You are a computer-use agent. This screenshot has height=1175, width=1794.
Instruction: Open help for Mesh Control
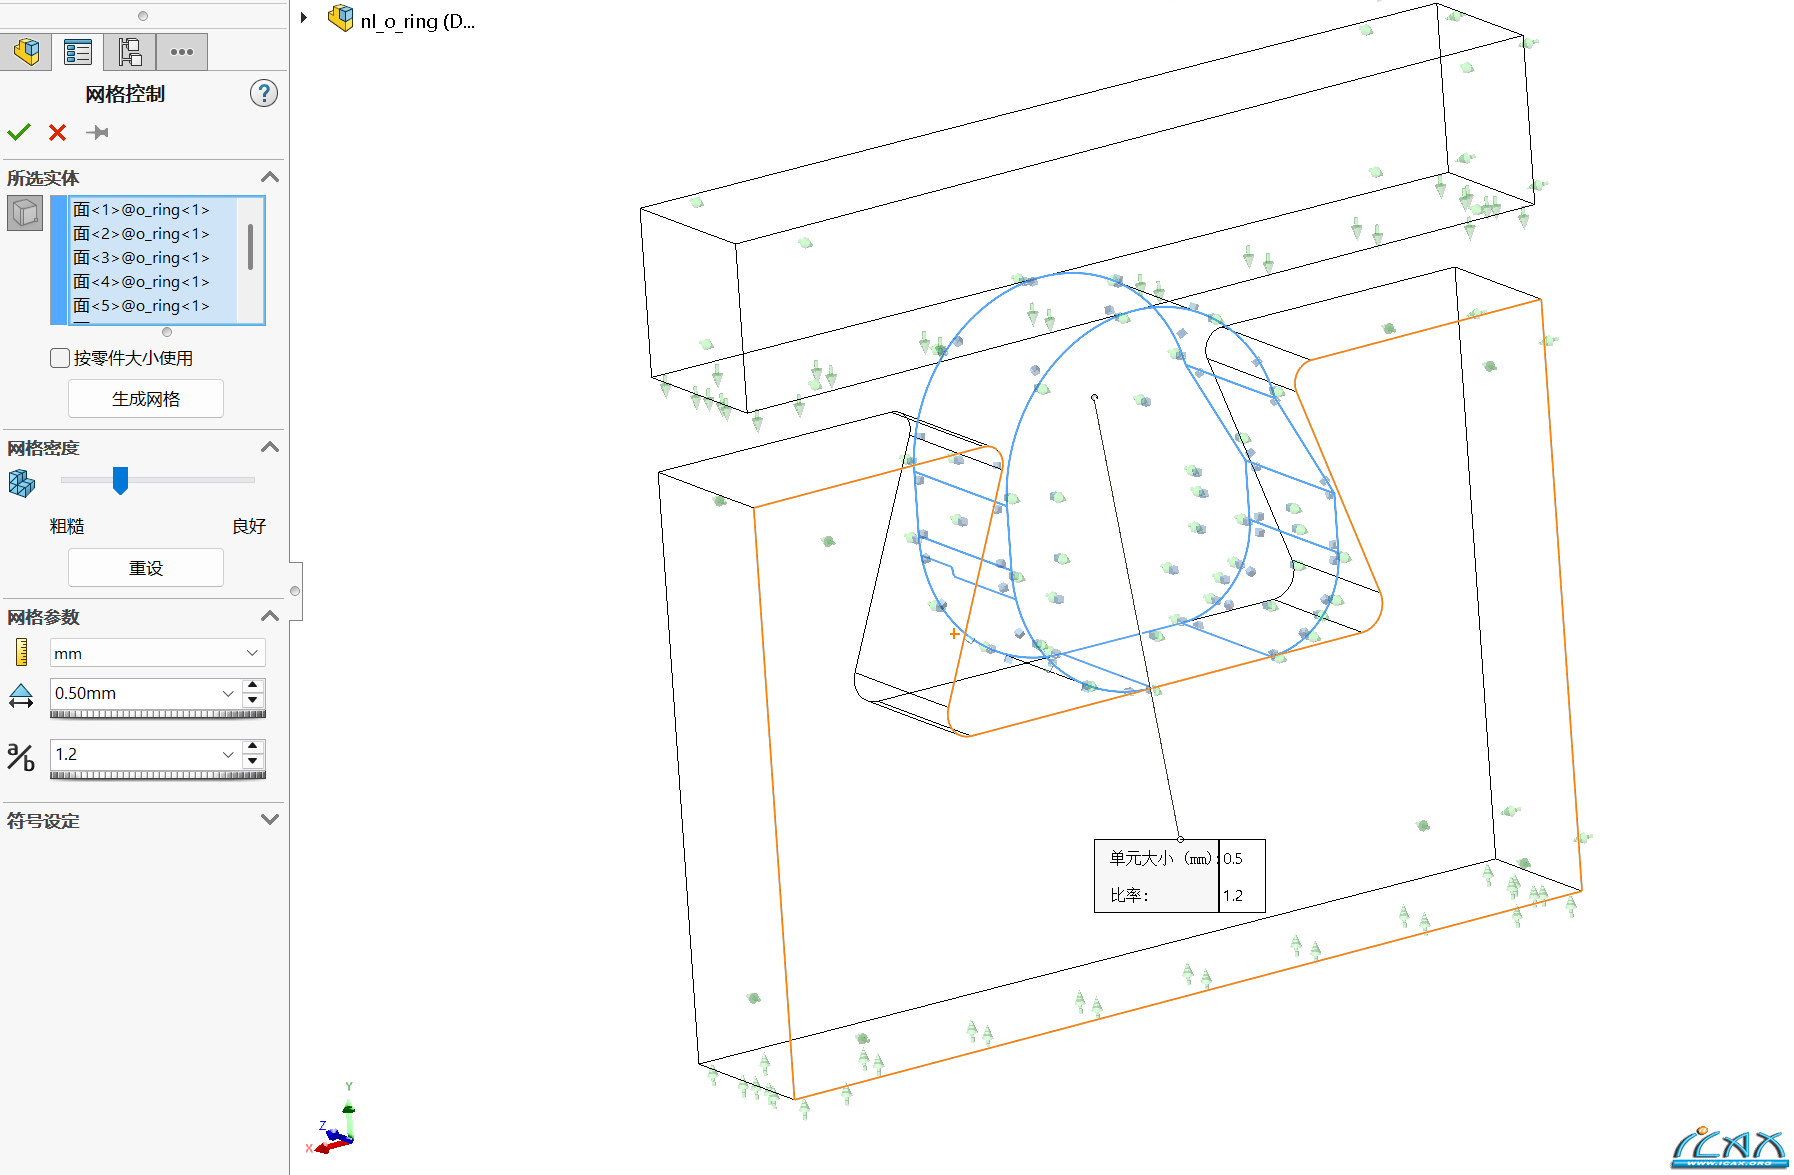[263, 94]
